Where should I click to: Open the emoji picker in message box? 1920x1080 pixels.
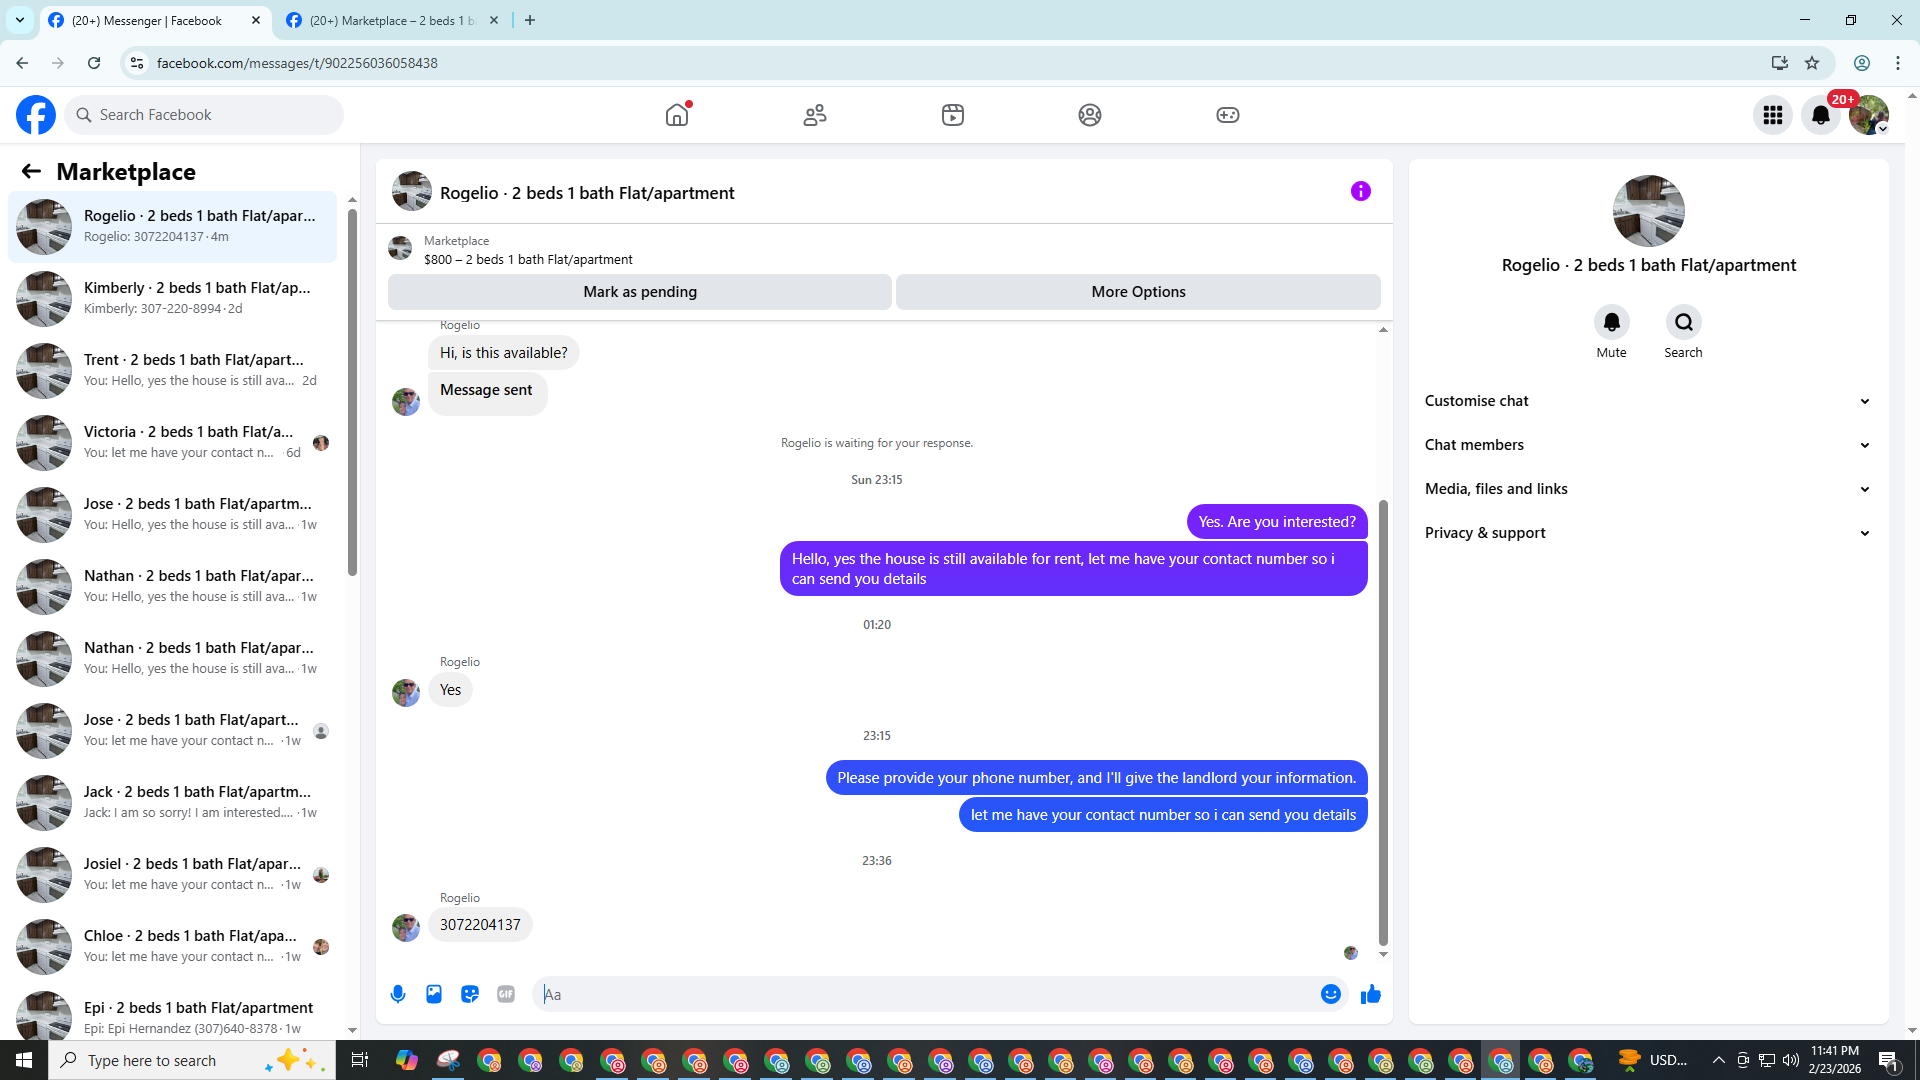coord(1330,994)
